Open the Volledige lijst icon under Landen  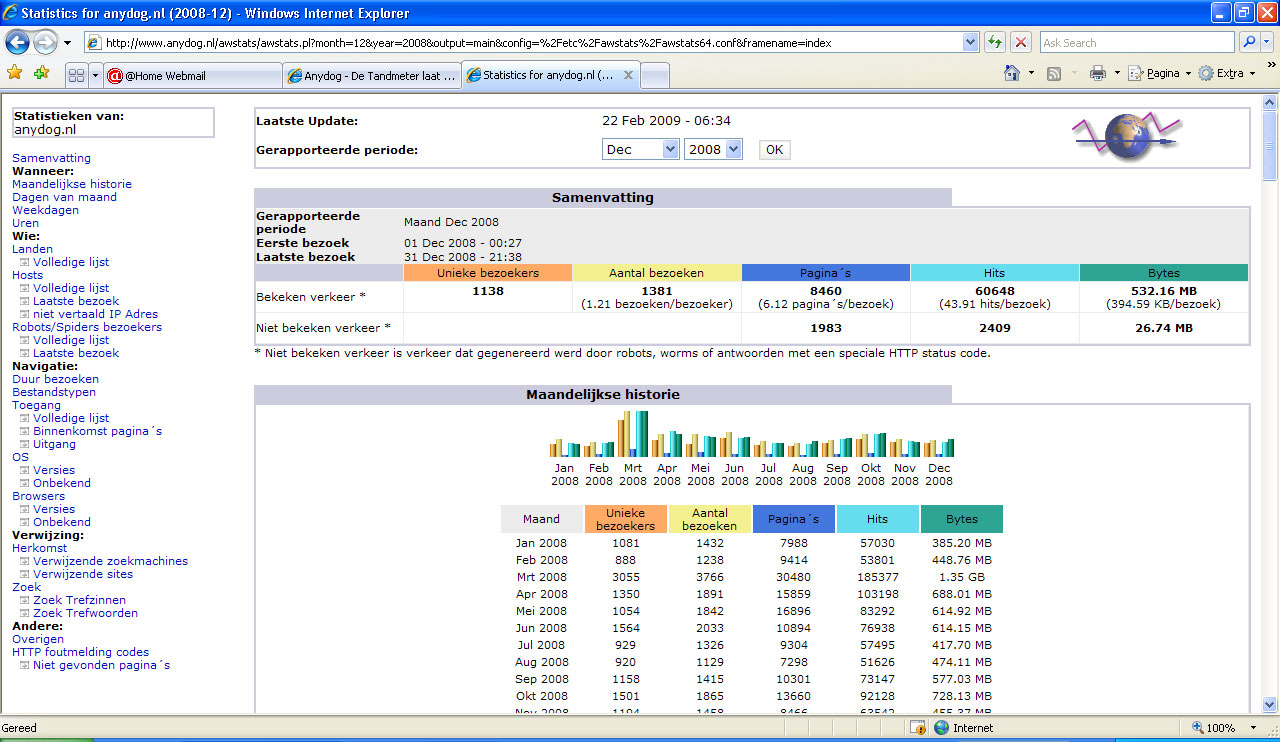[25, 262]
